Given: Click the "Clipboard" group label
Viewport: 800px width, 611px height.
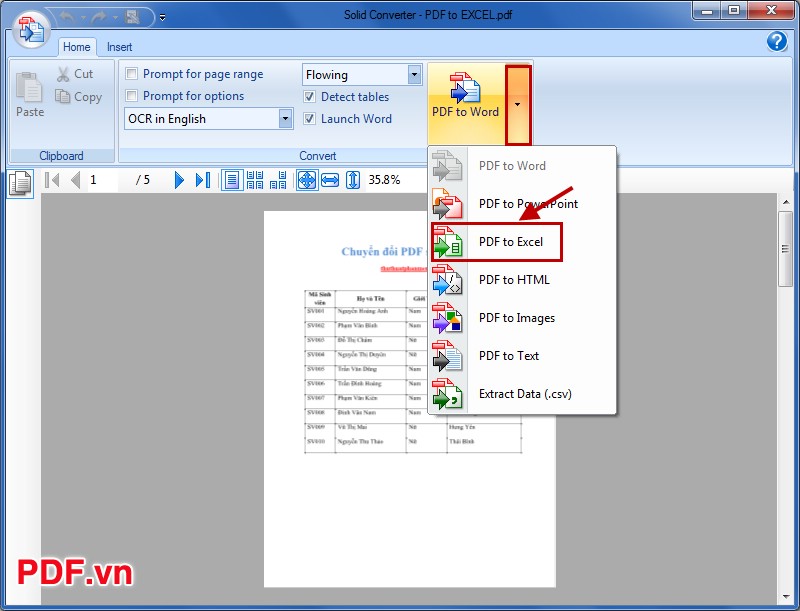Looking at the screenshot, I should tap(61, 156).
